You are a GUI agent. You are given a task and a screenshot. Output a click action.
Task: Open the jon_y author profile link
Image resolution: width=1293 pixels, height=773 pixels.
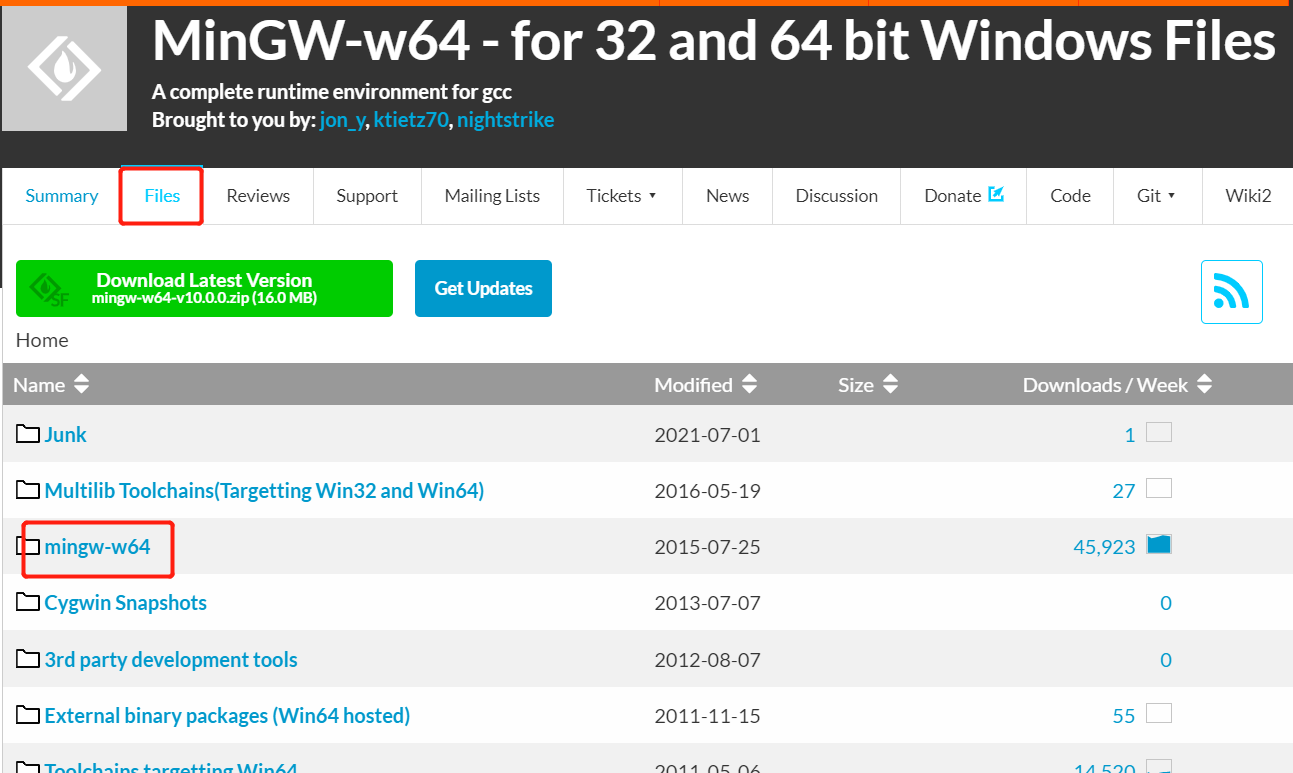(x=342, y=121)
